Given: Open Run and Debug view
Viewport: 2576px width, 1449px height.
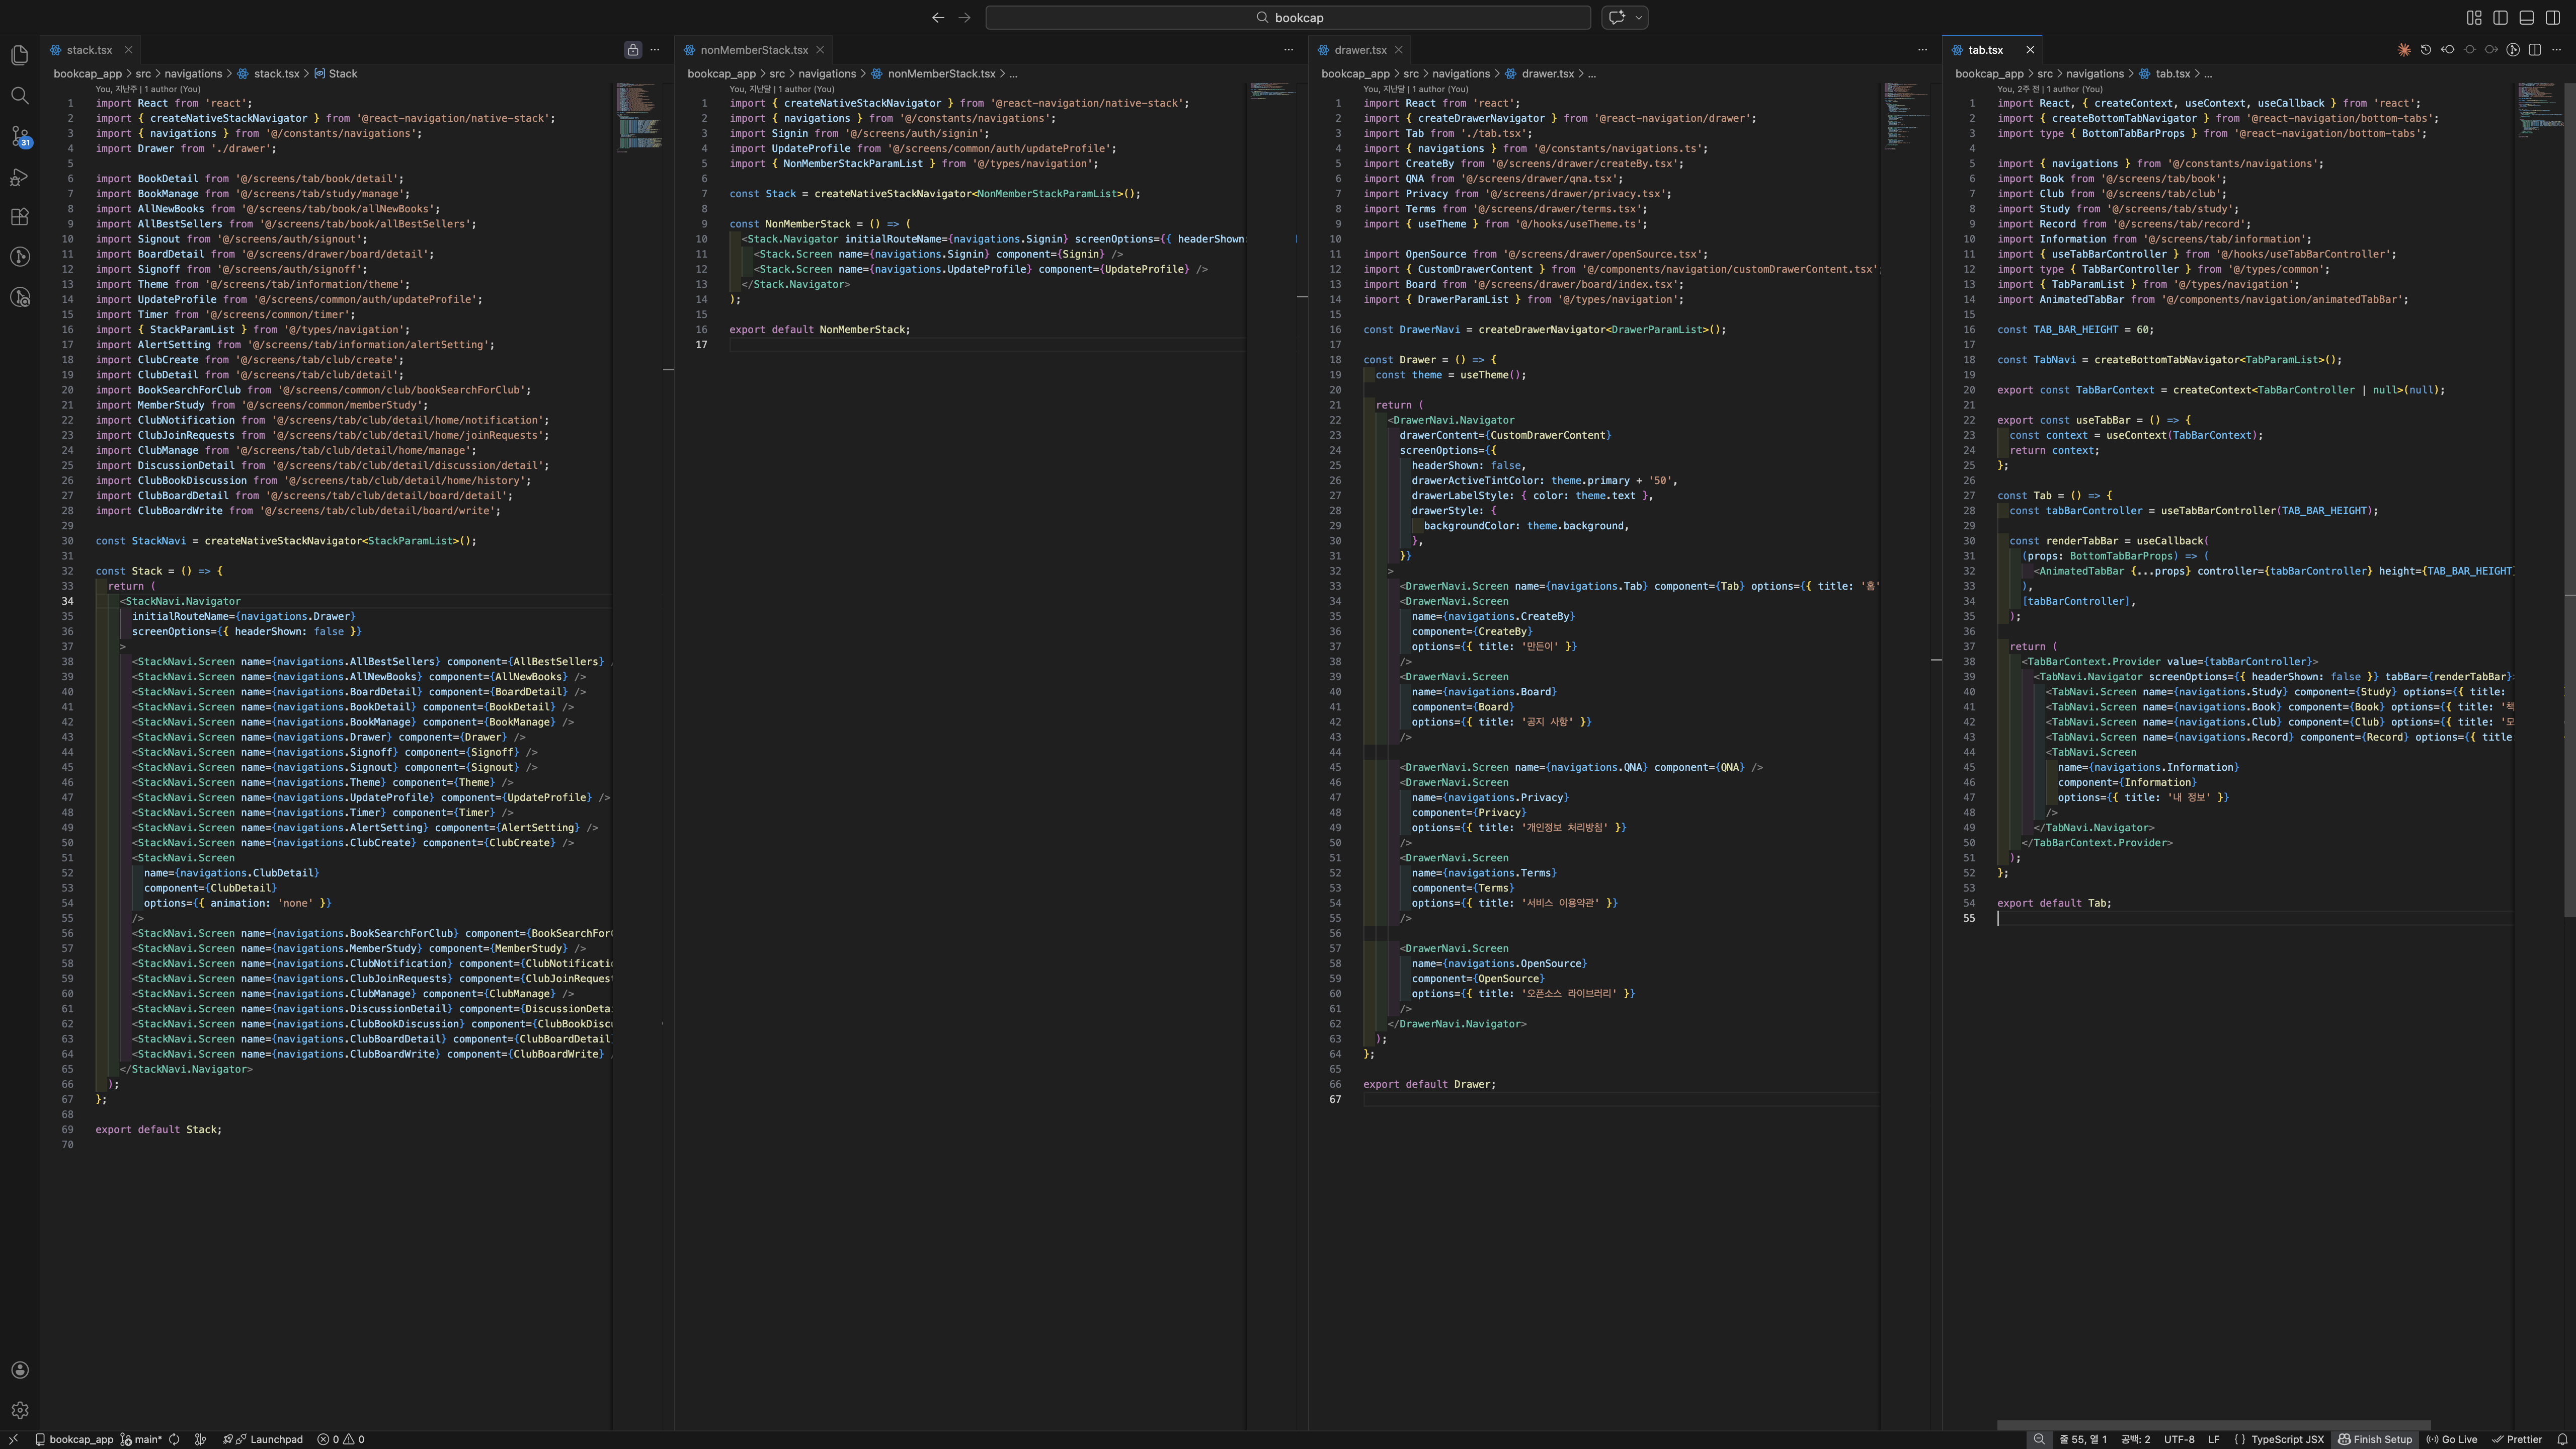Looking at the screenshot, I should [x=19, y=177].
